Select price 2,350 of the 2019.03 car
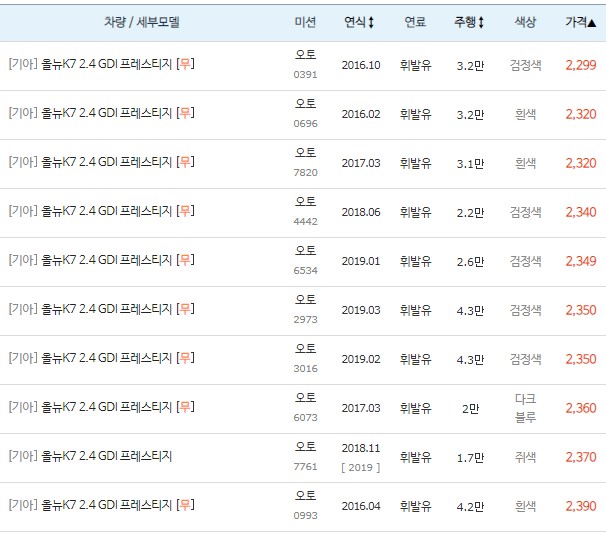 (581, 310)
